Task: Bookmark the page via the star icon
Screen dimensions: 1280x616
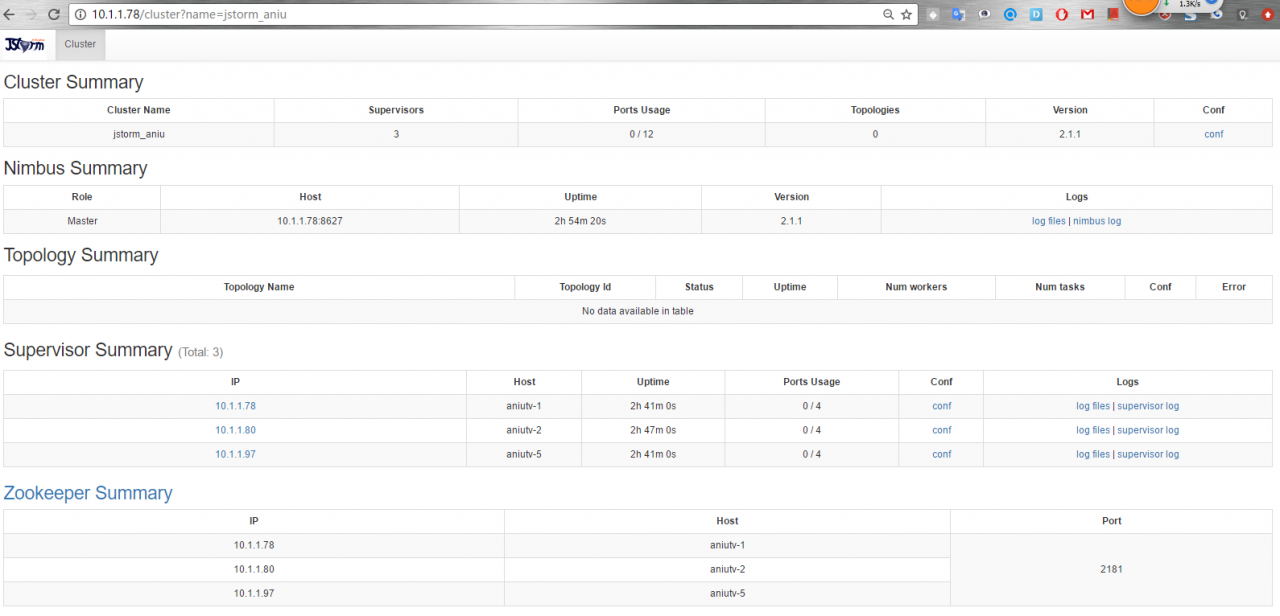Action: tap(906, 14)
